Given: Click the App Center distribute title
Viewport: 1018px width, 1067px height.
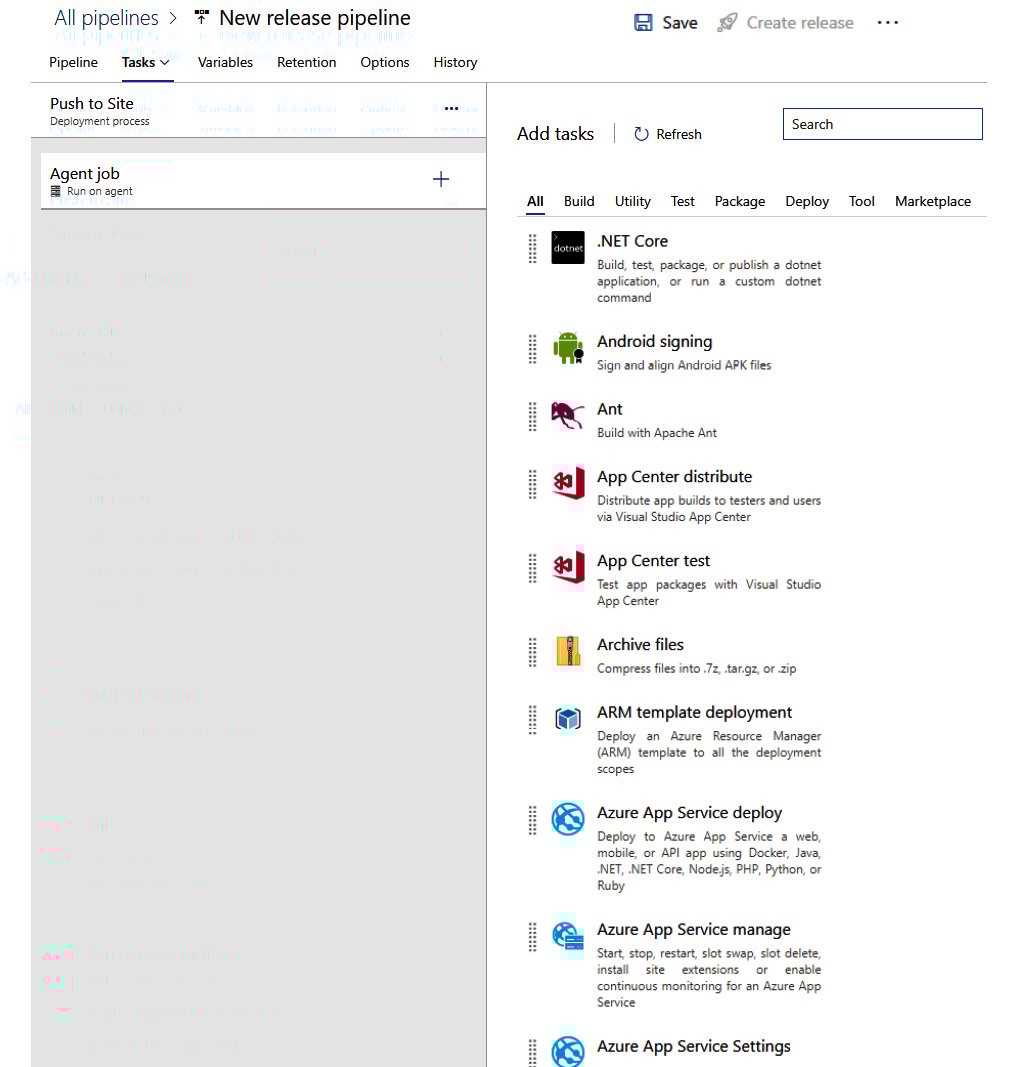Looking at the screenshot, I should click(674, 477).
